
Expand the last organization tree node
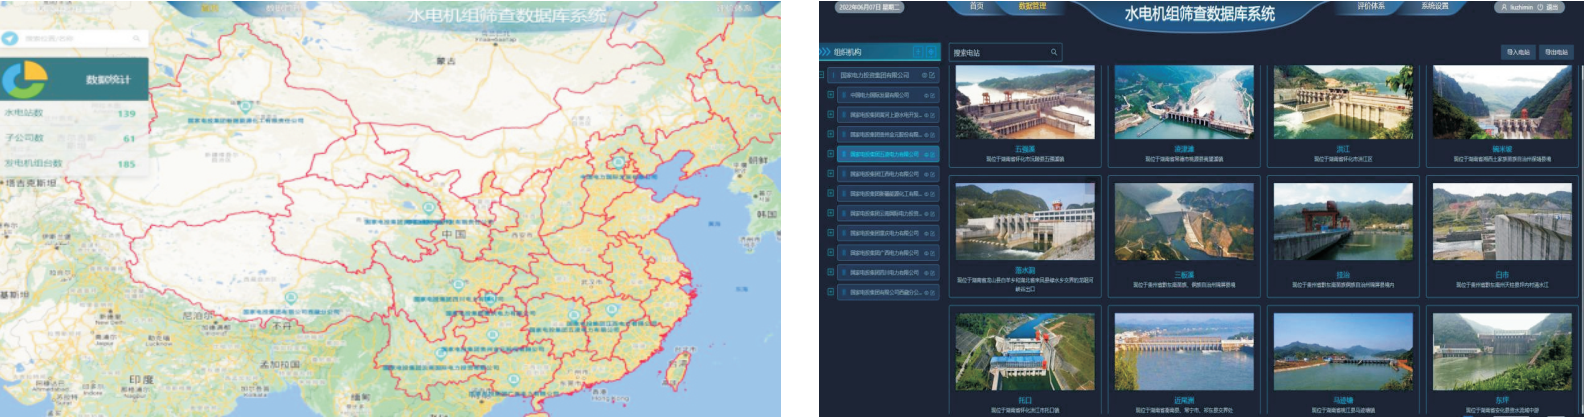pos(830,292)
